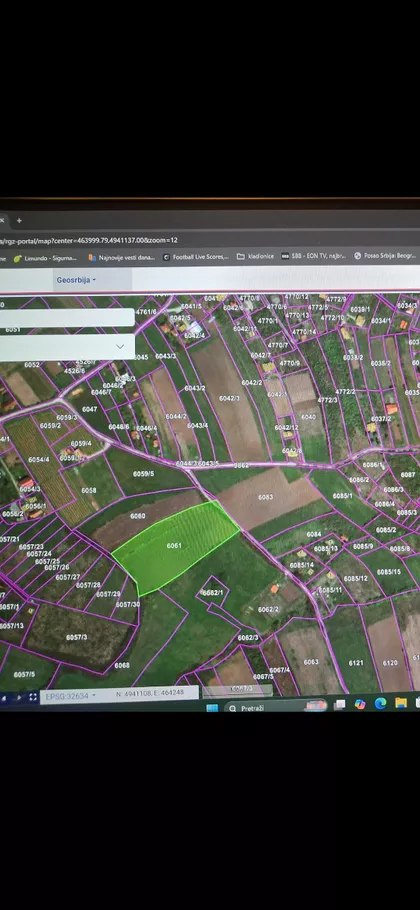The image size is (420, 910).
Task: Select highlighted green parcel 6061 on map
Action: [x=174, y=546]
